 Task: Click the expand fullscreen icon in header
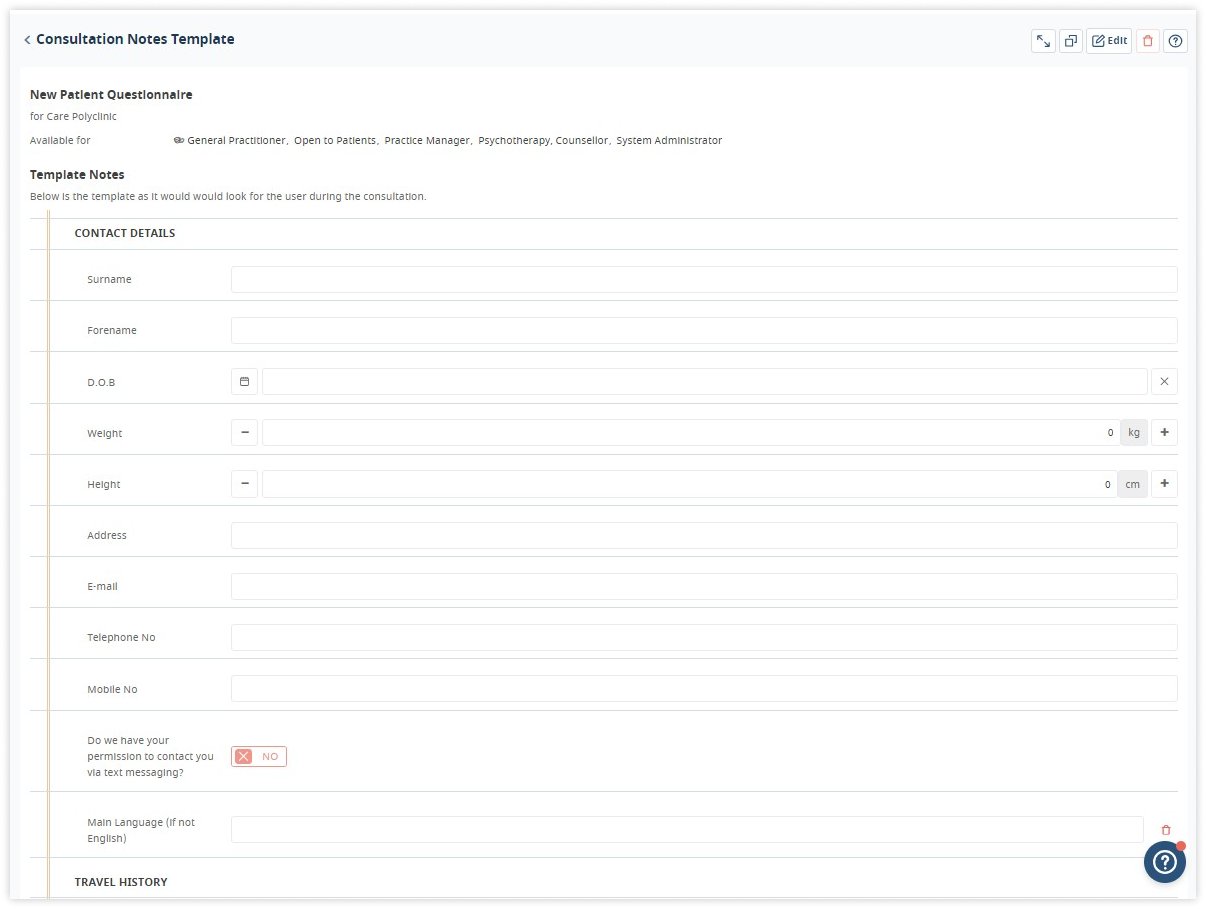click(x=1043, y=41)
